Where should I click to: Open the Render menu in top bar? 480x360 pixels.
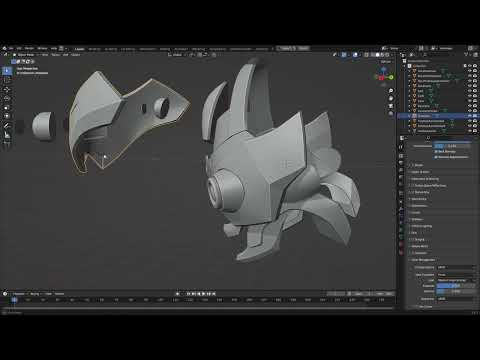click(x=29, y=48)
